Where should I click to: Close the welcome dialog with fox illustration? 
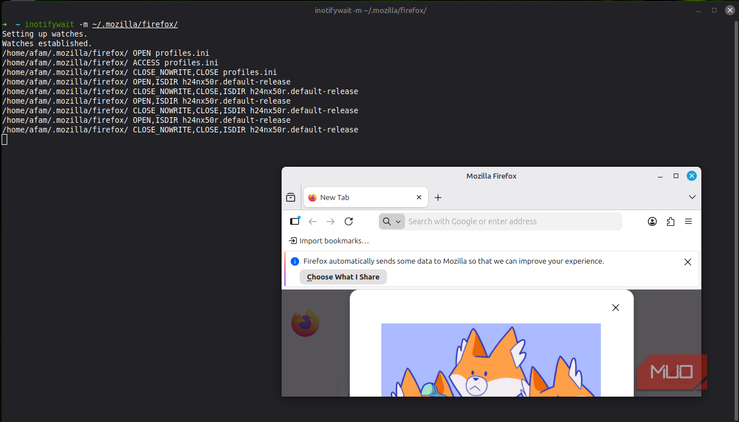616,308
